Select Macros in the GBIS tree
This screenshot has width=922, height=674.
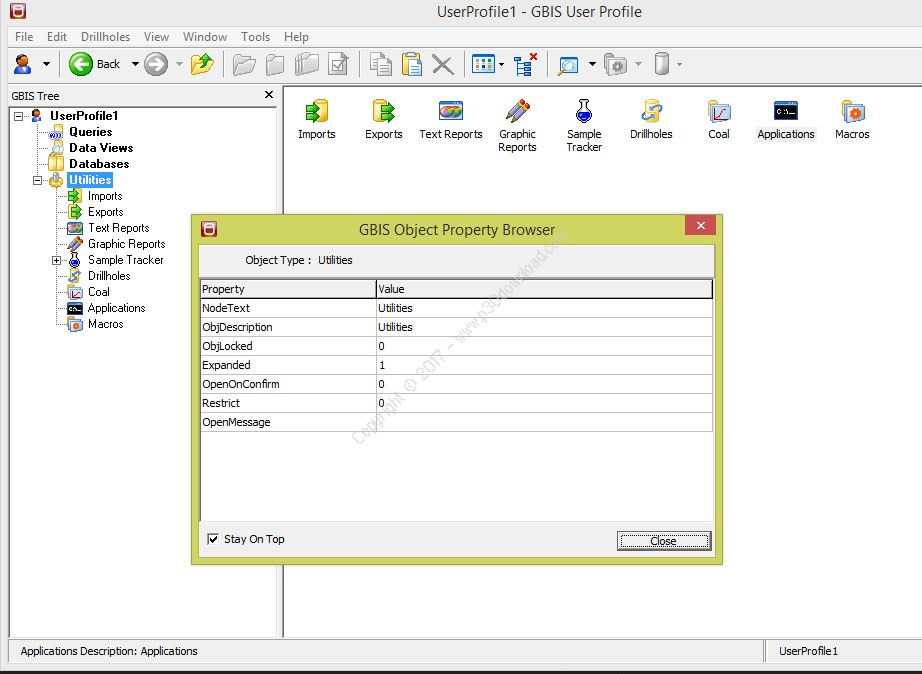pyautogui.click(x=106, y=324)
